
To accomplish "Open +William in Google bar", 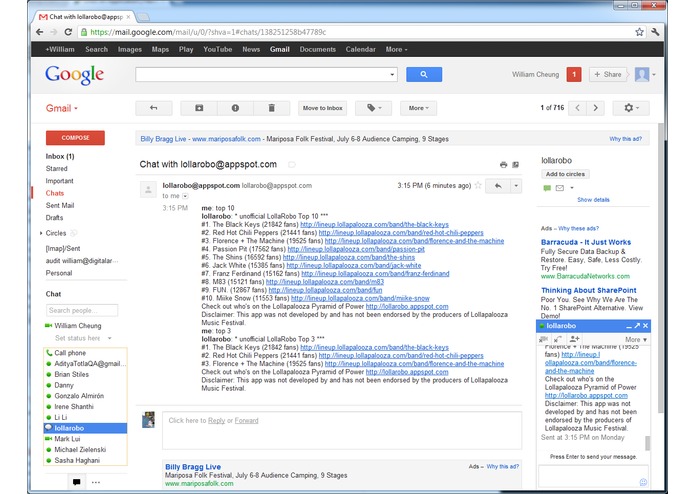I will 60,49.
